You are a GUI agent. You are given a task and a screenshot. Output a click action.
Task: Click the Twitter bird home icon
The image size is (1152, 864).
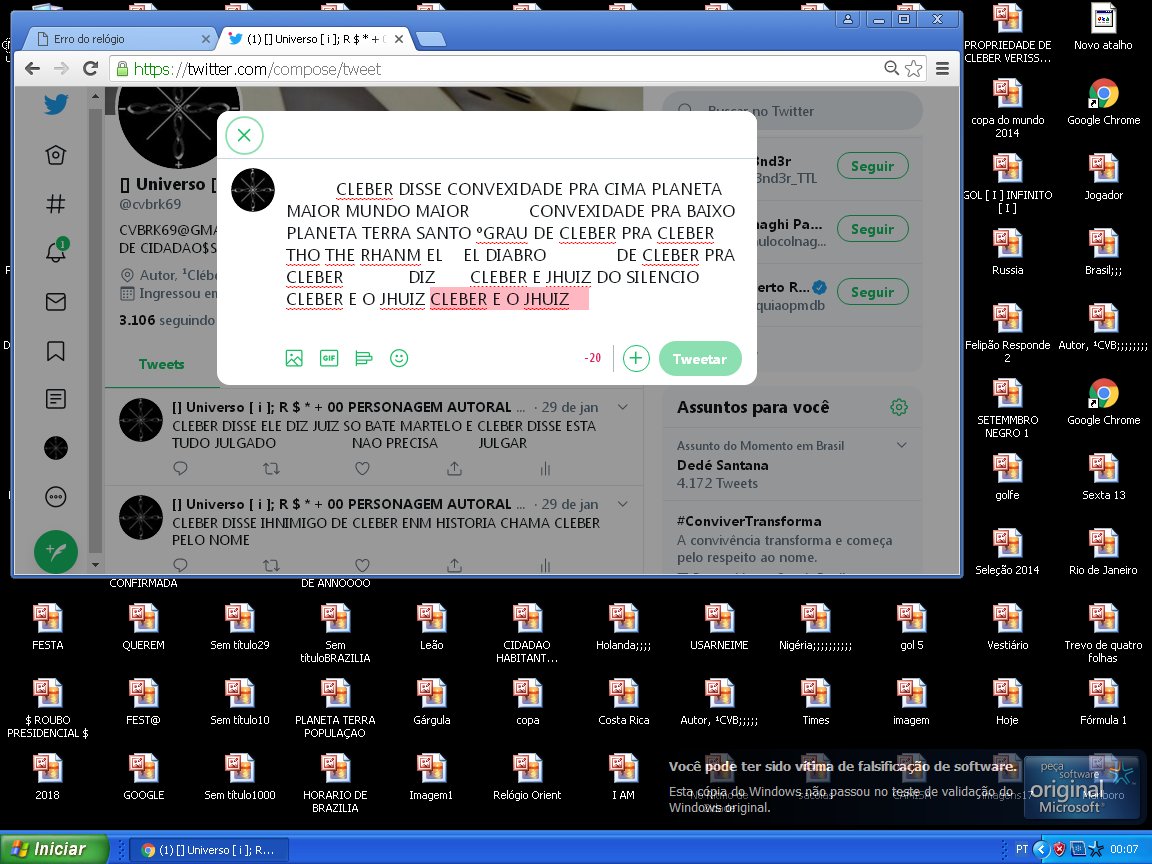tap(55, 104)
